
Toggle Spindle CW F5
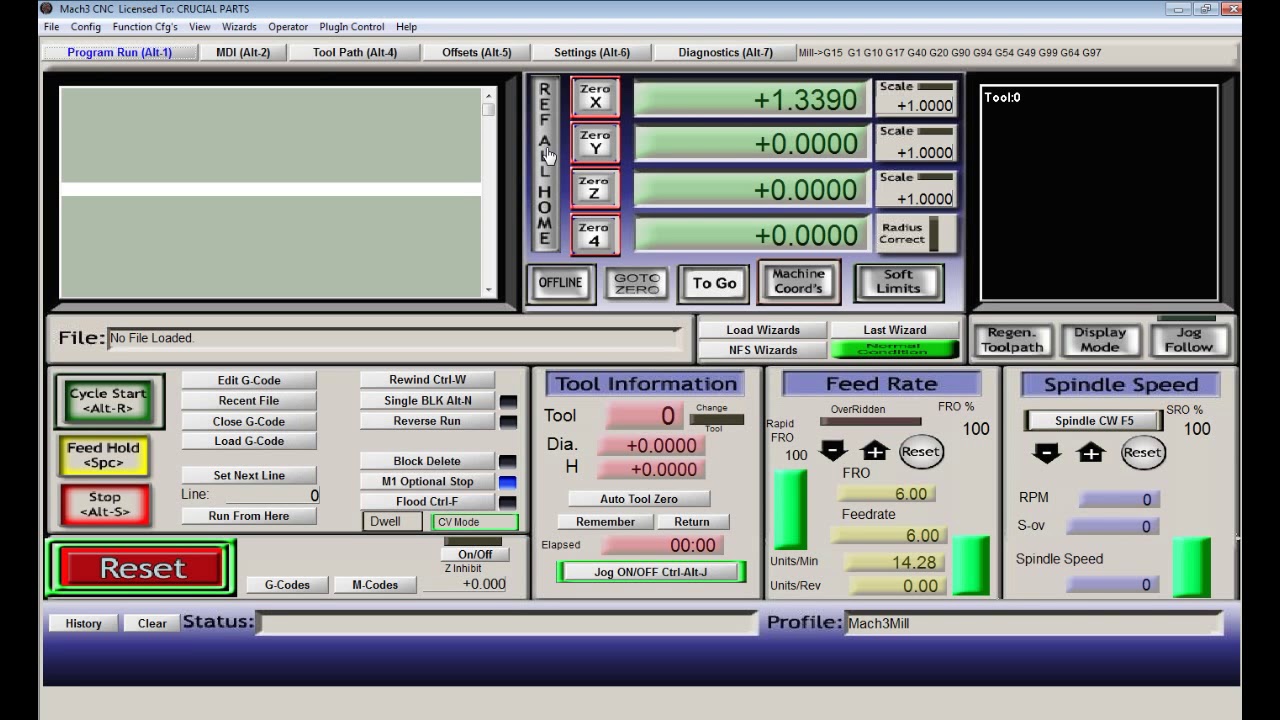1094,421
